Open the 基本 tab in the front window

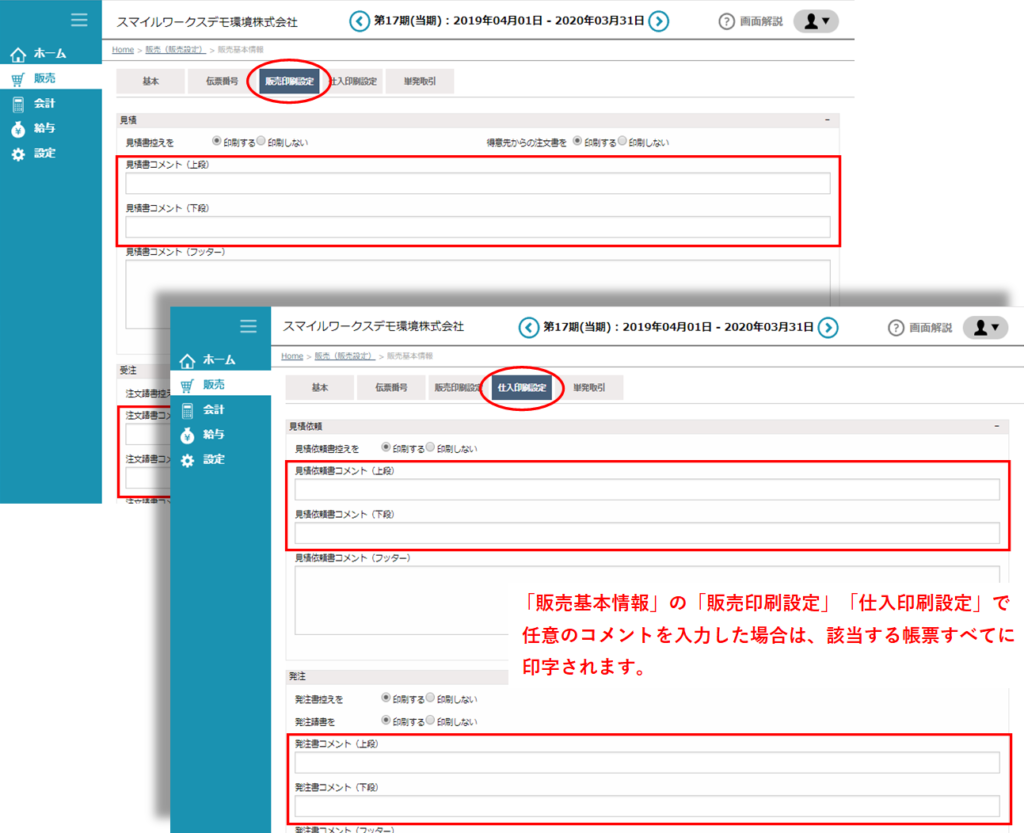click(x=320, y=387)
